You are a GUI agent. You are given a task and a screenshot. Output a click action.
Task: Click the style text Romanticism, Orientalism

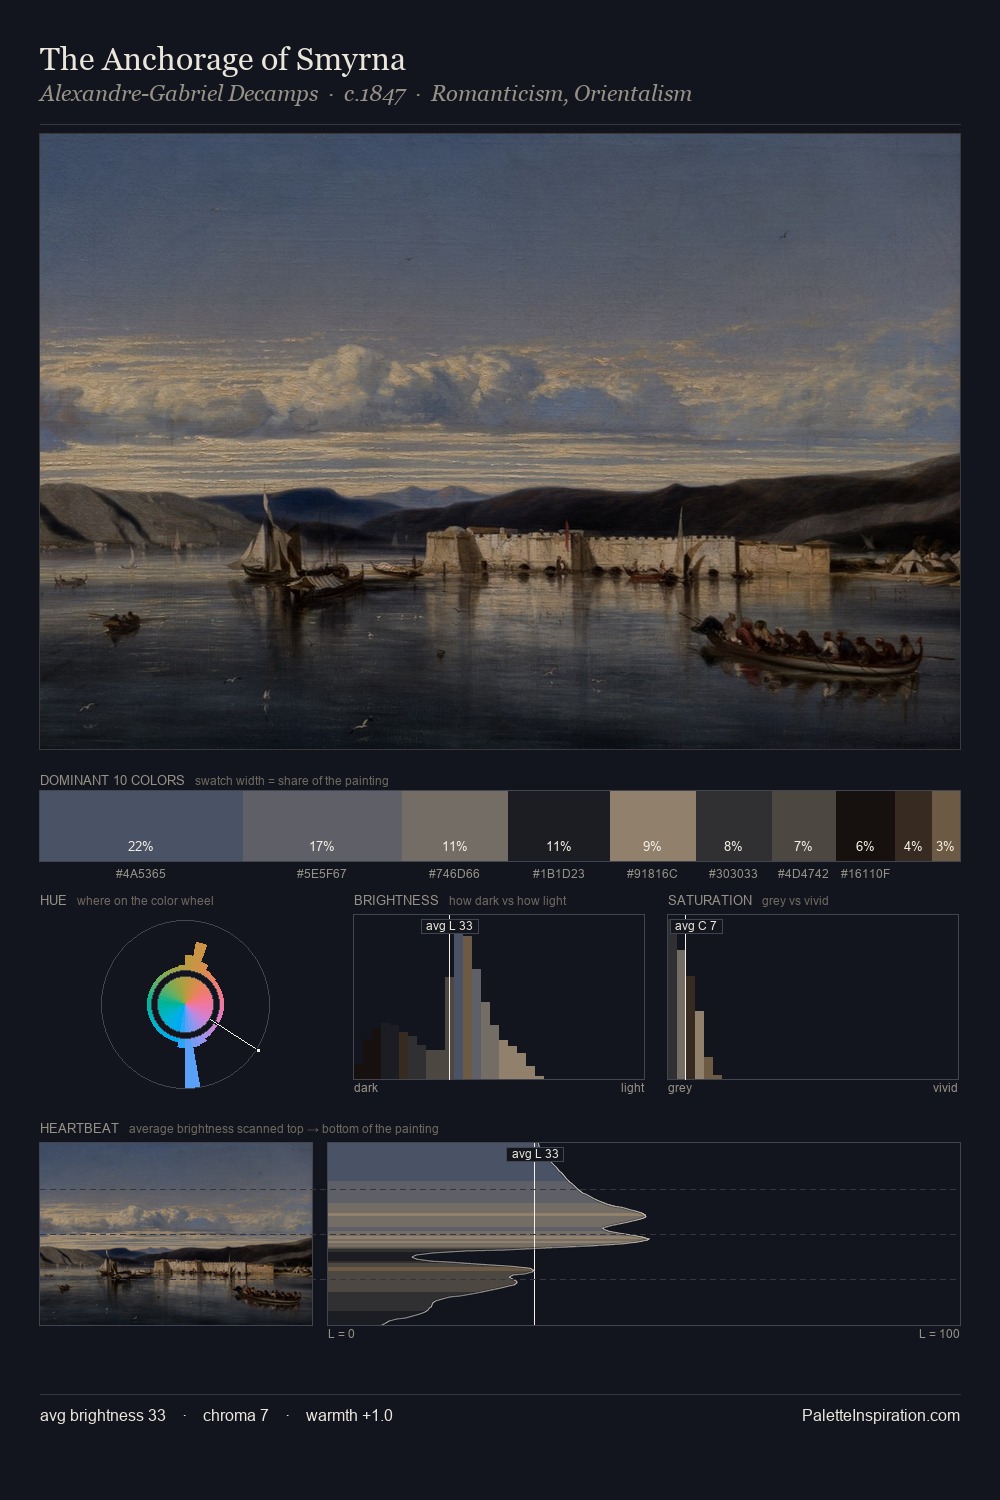pyautogui.click(x=561, y=94)
